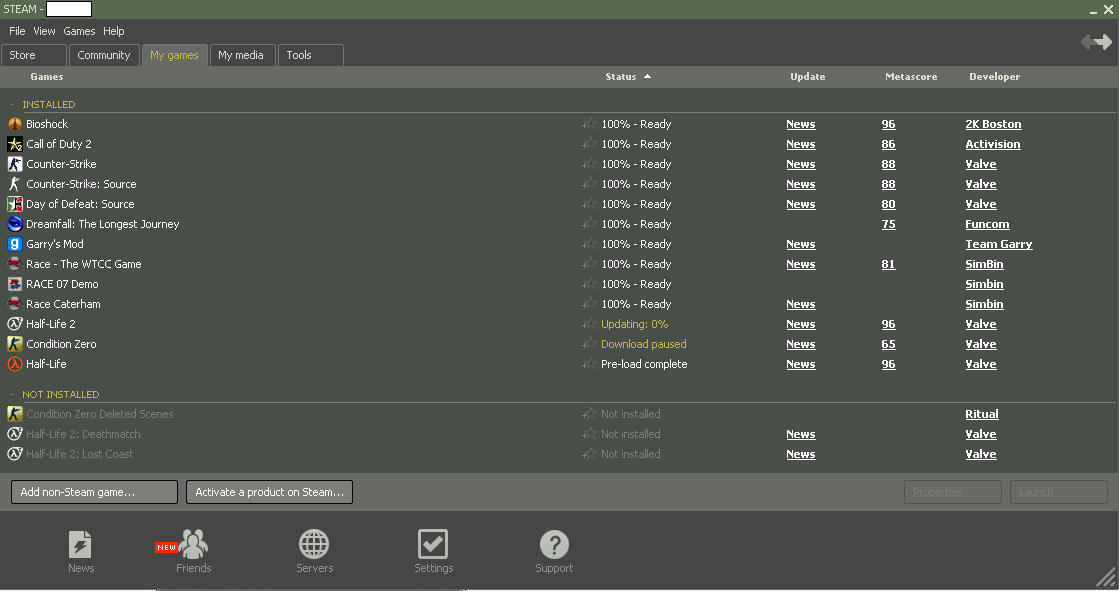Open the 2K Boston developer link
The width and height of the screenshot is (1119, 591).
993,124
